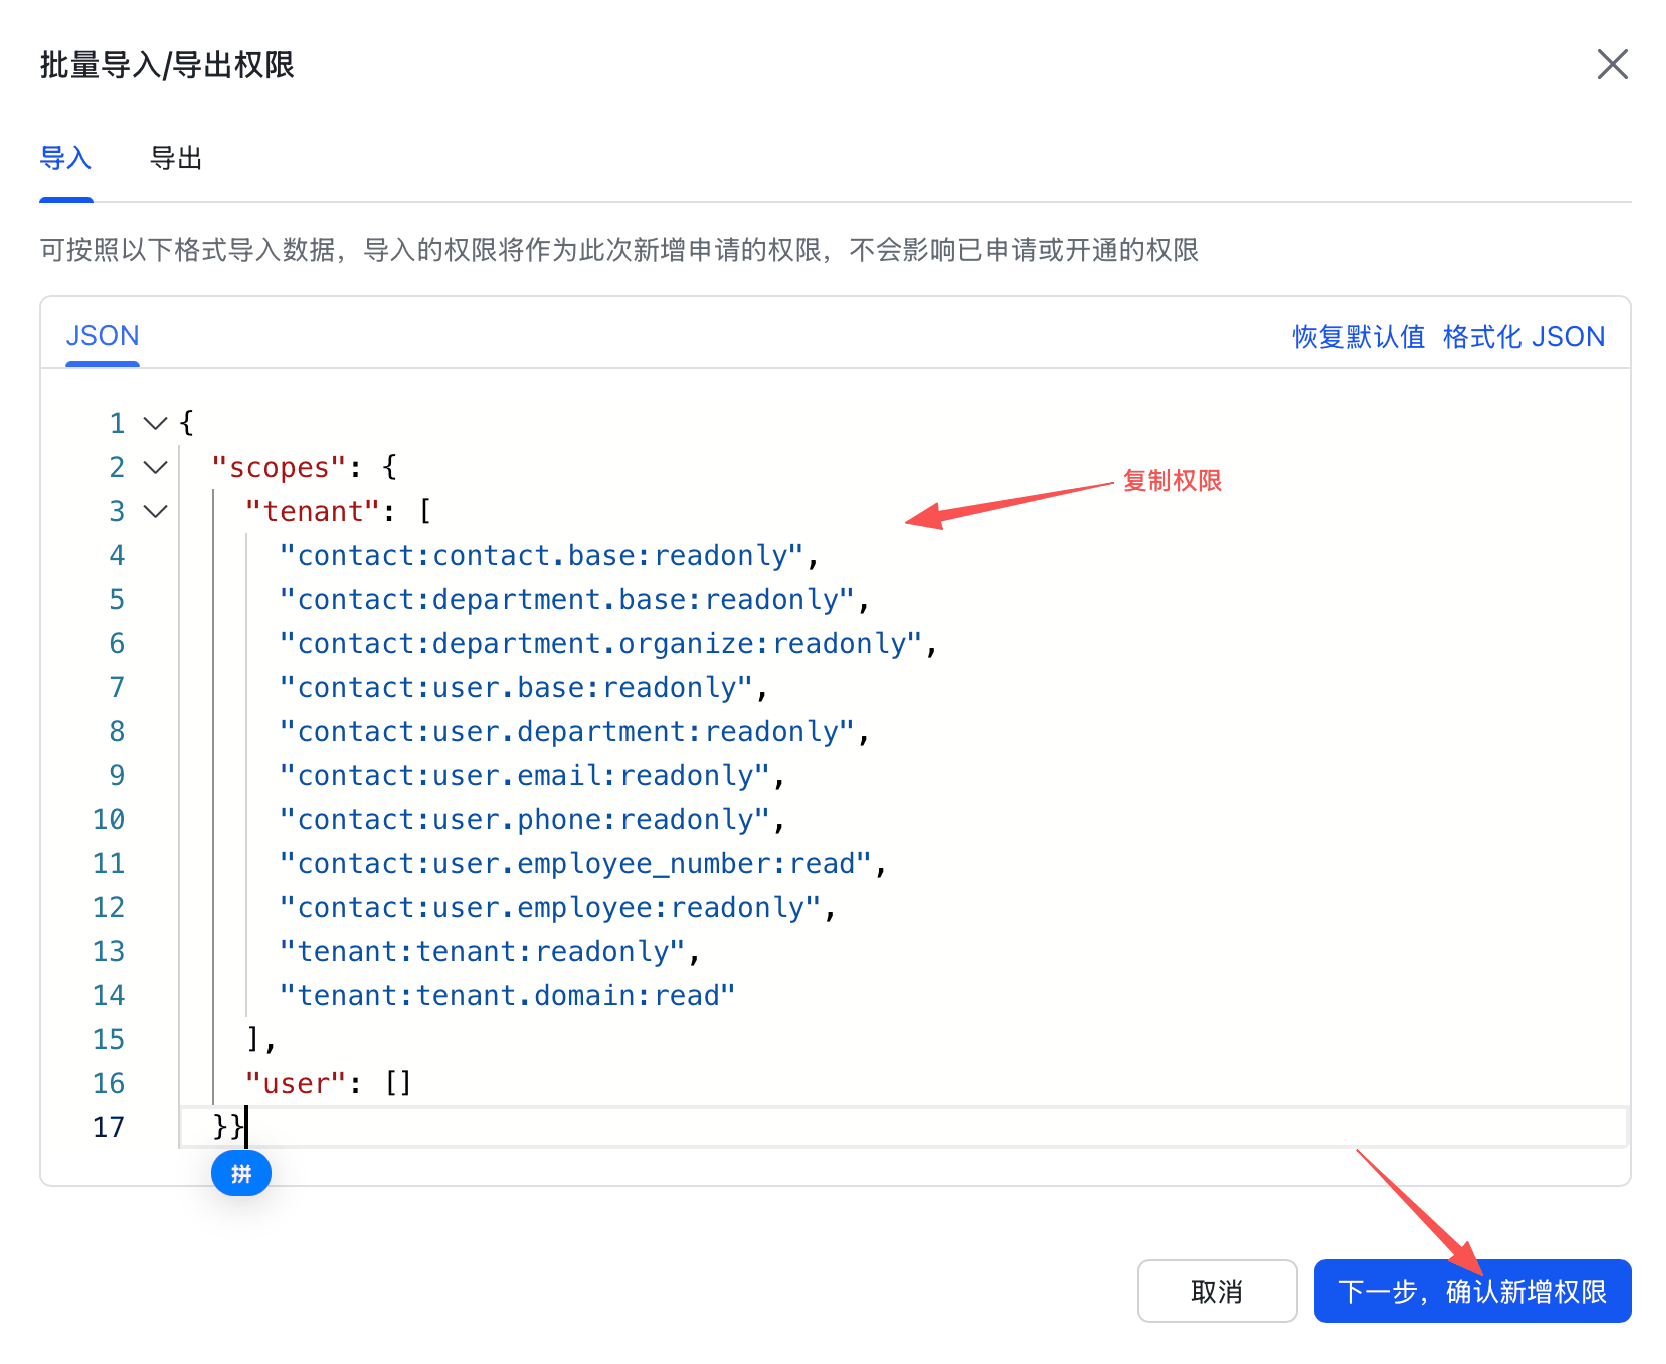The width and height of the screenshot is (1666, 1364).
Task: Click "contact:department.organize:readonly" line
Action: point(609,644)
